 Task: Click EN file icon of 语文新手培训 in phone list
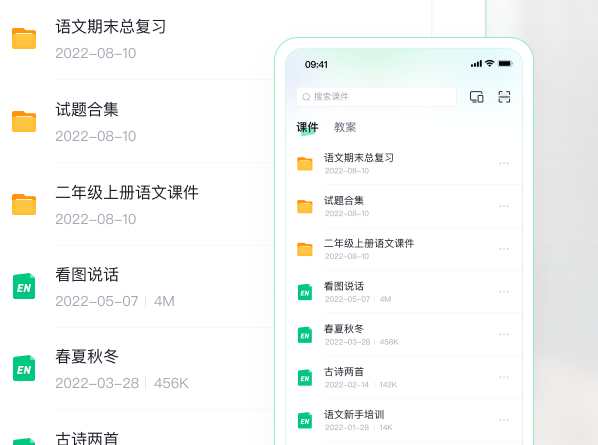(305, 420)
